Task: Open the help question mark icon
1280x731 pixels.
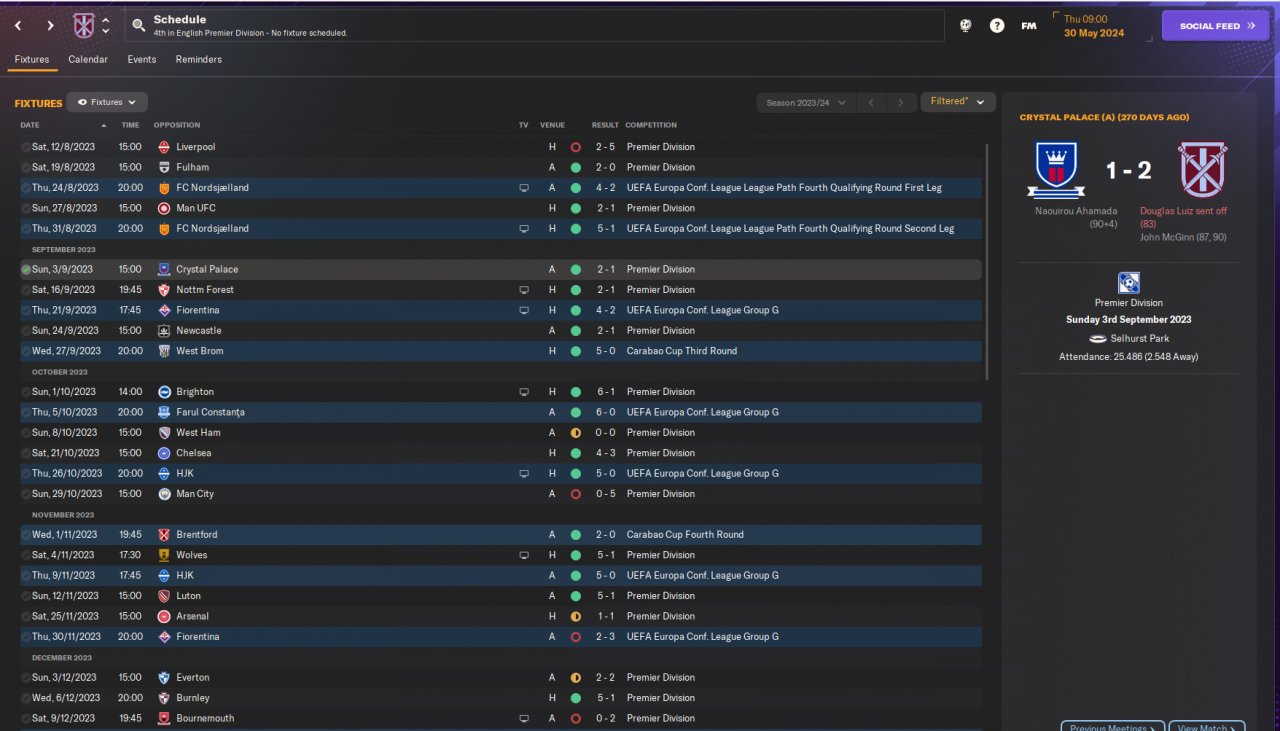Action: click(x=997, y=26)
